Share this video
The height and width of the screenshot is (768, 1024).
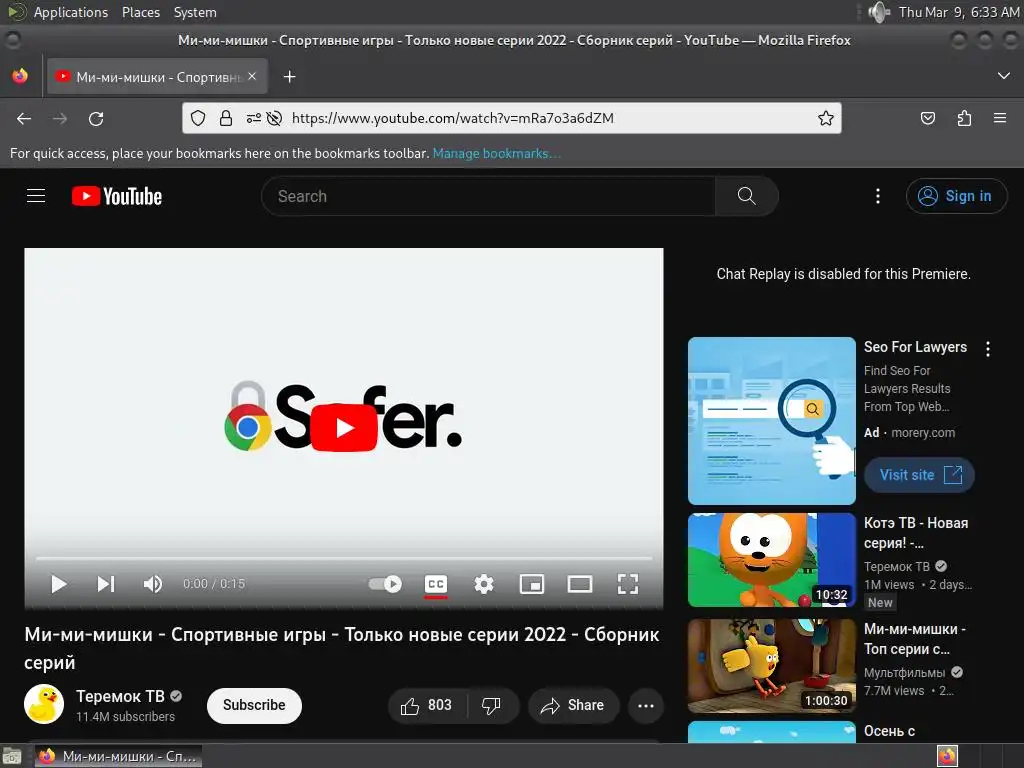[573, 705]
